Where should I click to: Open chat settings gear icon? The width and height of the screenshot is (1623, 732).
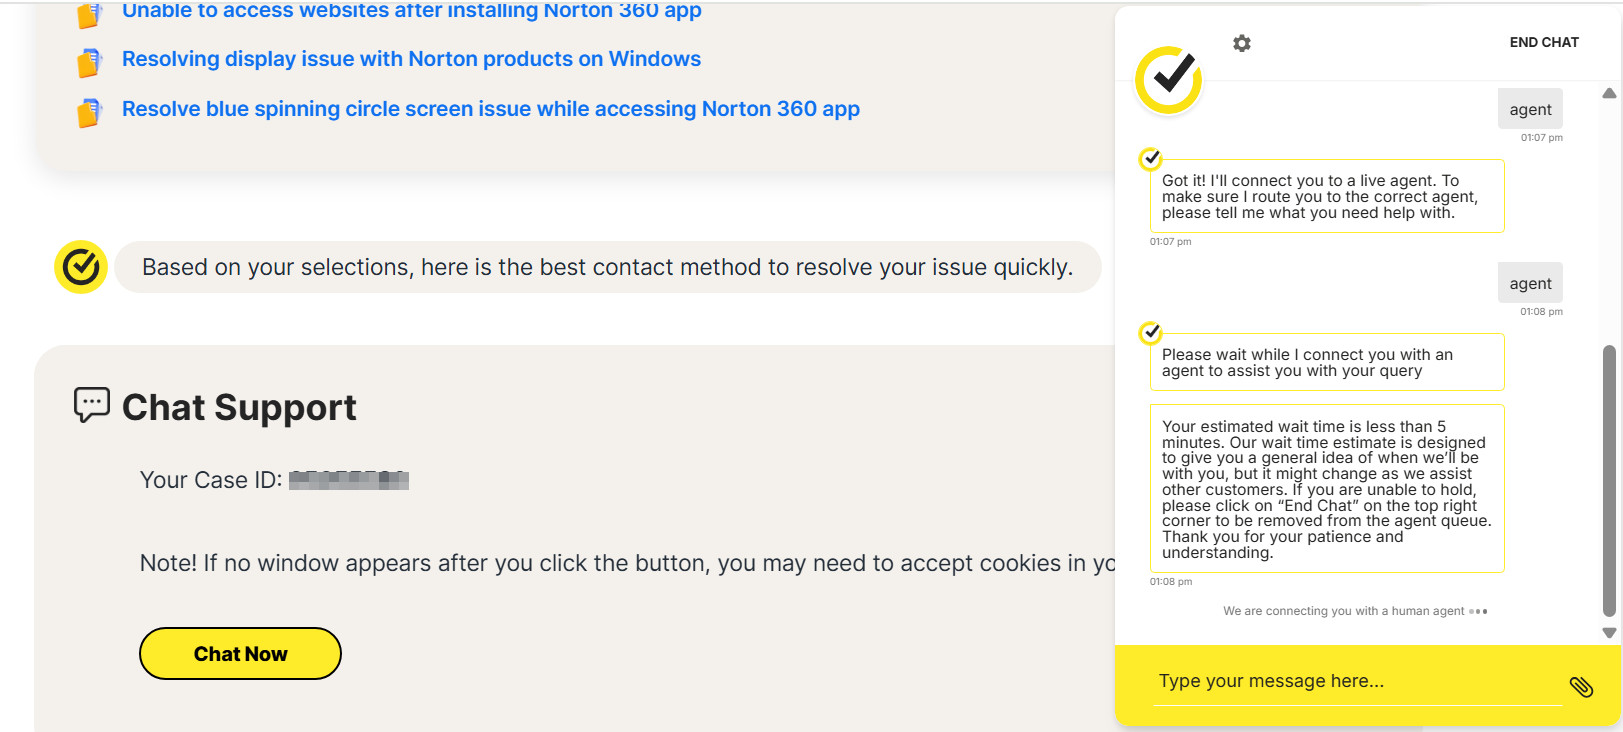1242,43
